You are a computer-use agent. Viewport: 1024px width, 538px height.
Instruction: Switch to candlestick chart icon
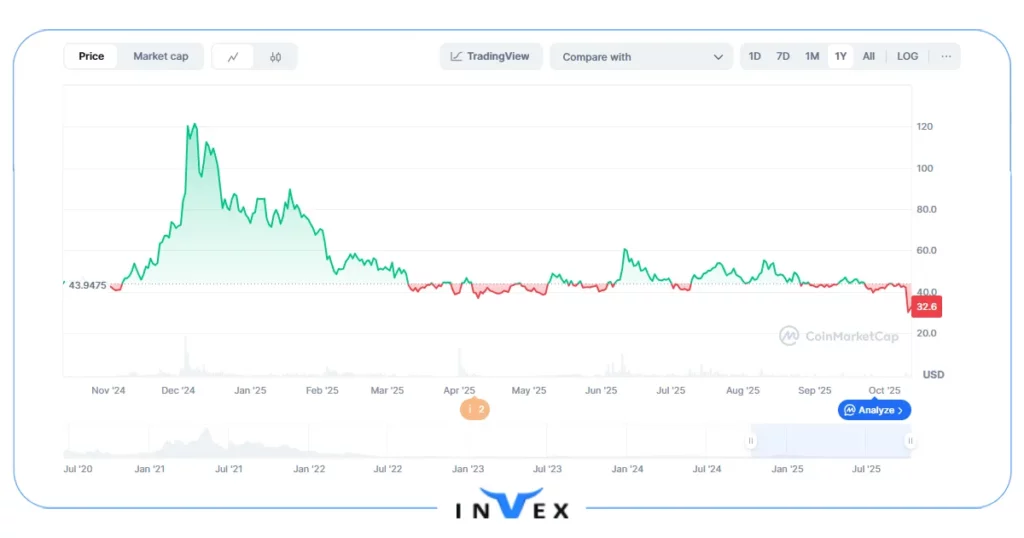click(x=275, y=57)
